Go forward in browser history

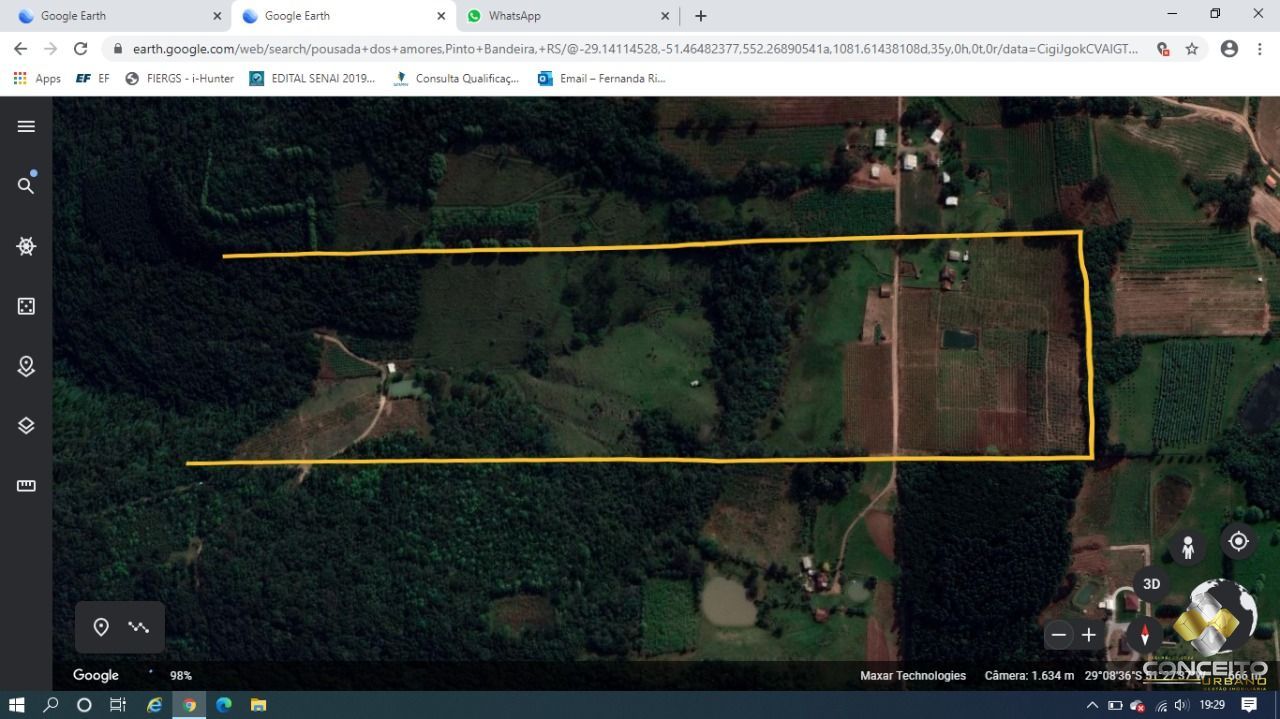tap(50, 48)
